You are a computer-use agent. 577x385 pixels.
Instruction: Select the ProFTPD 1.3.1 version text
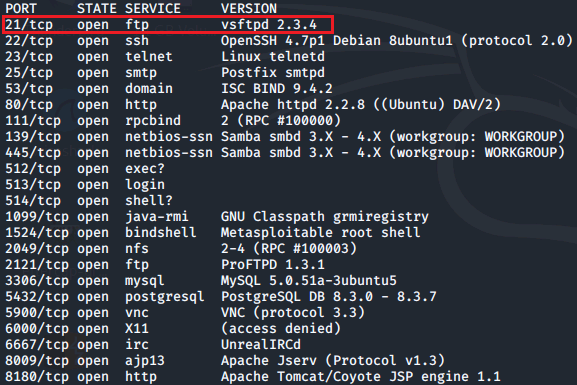coord(273,265)
